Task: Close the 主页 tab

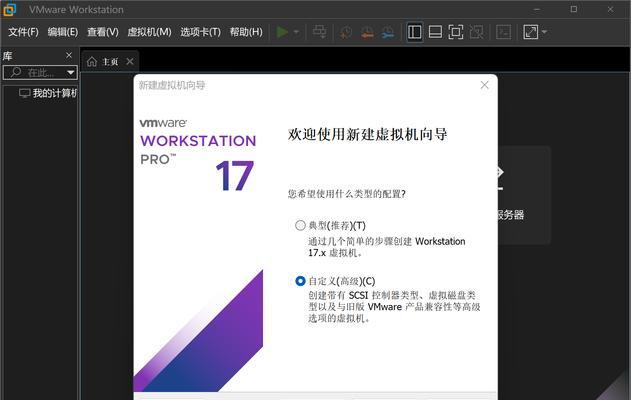Action: 130,62
